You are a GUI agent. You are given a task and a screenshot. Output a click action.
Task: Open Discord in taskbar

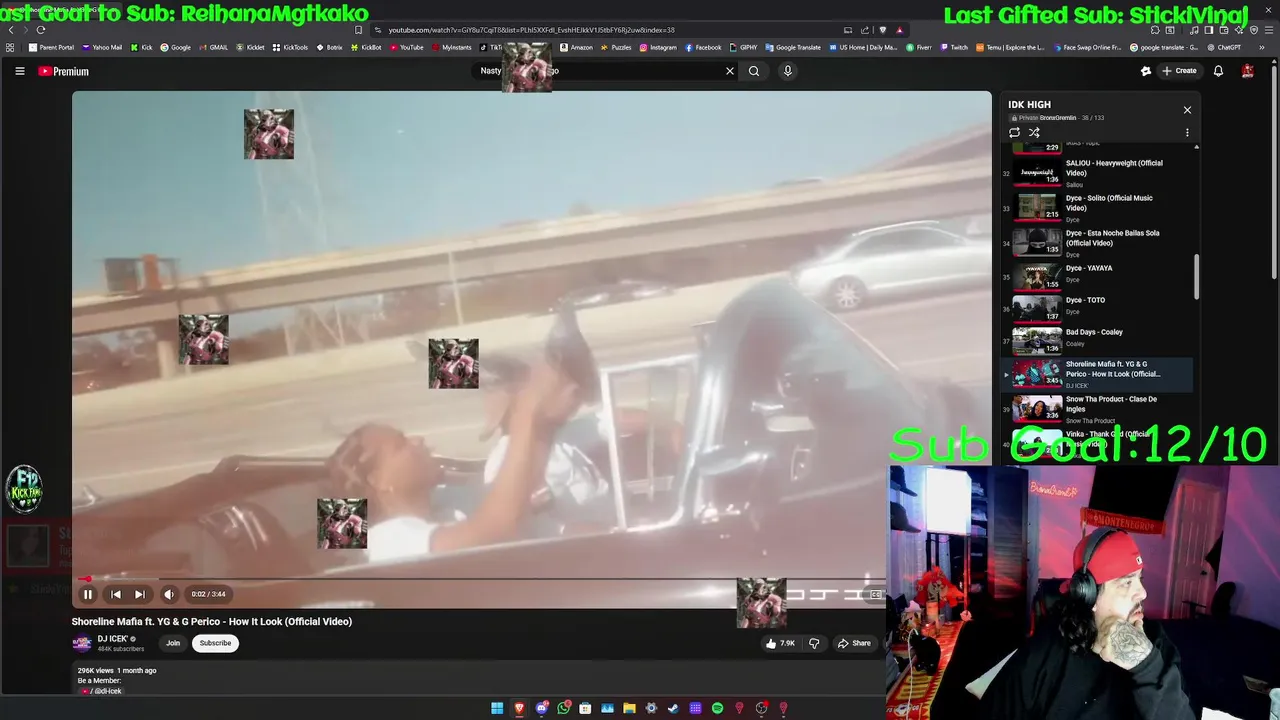541,708
